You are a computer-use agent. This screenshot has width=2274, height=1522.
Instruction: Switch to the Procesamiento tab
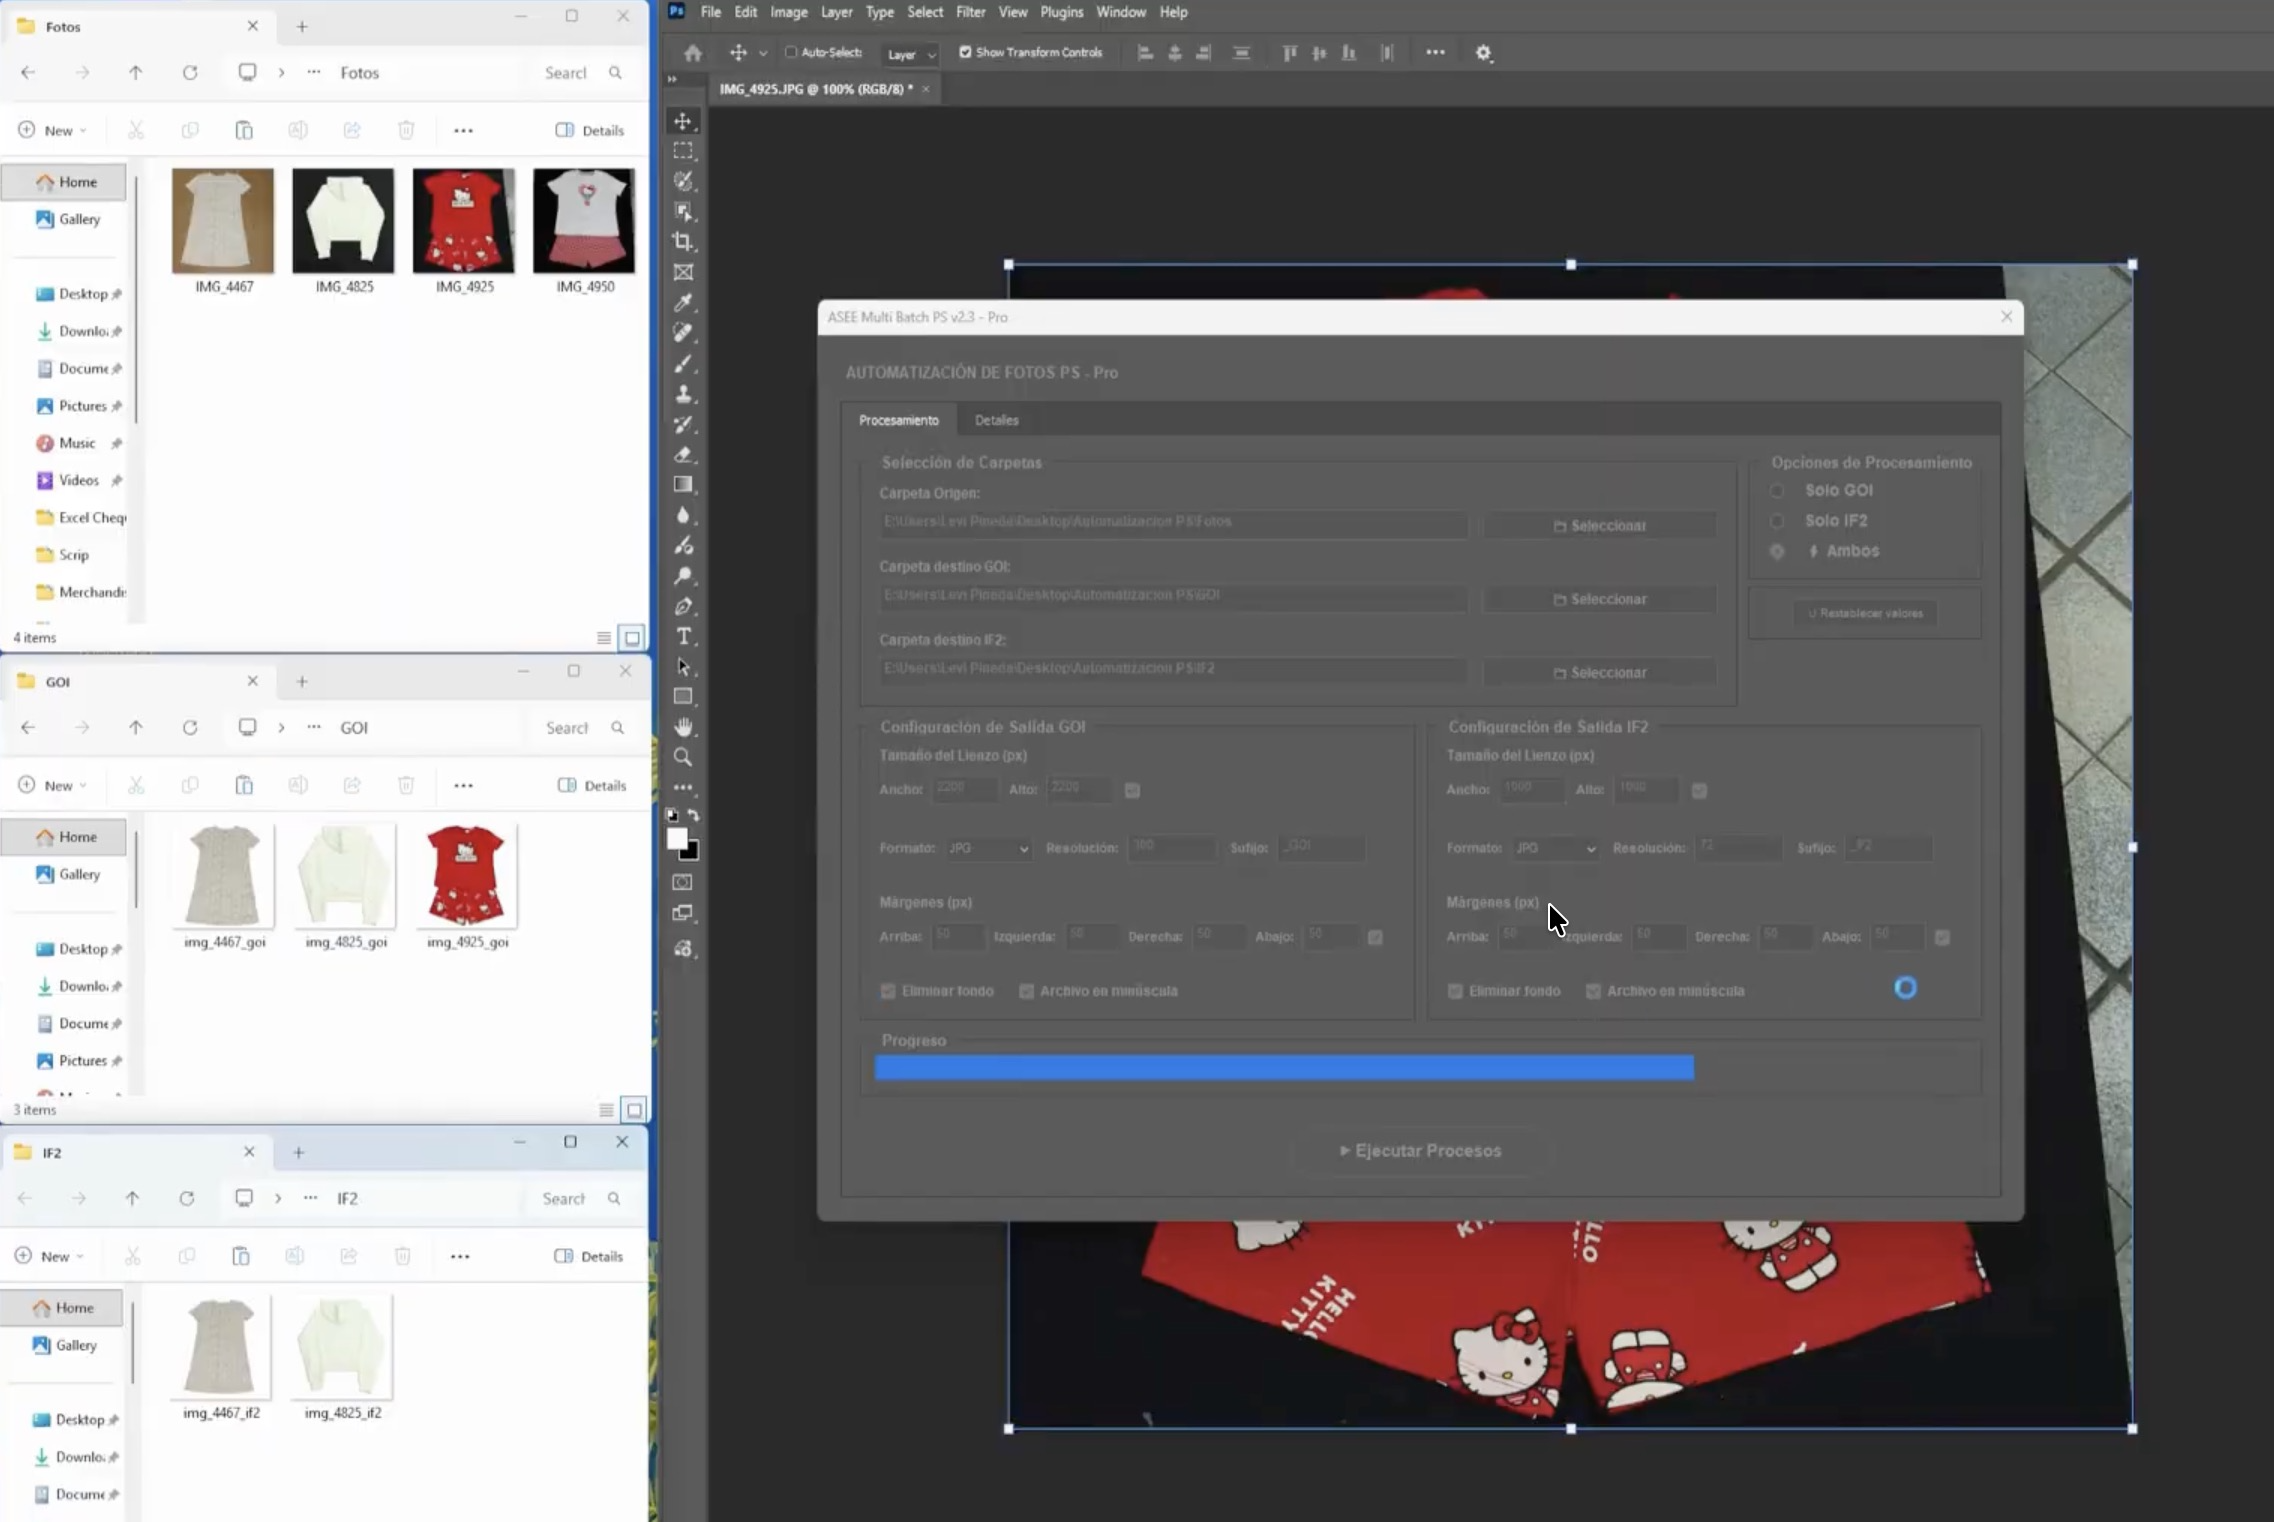point(898,420)
